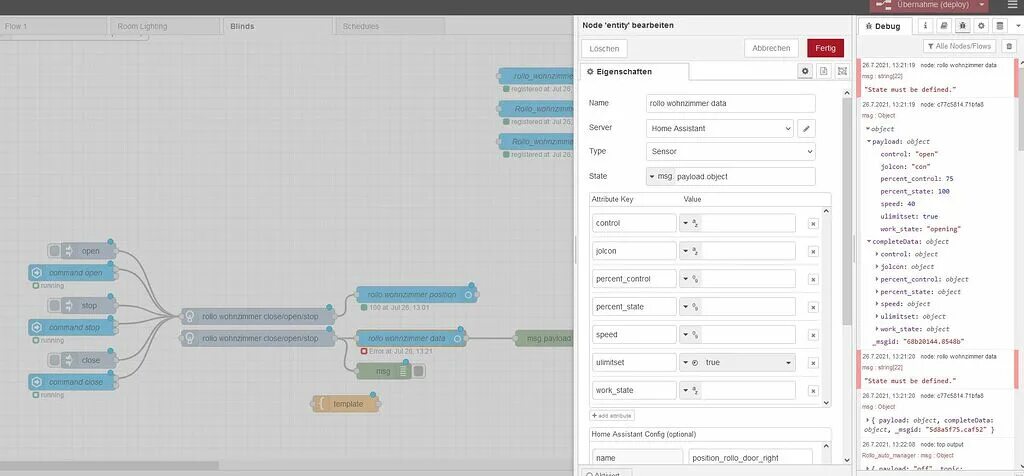Remove the speed attribute row
The width and height of the screenshot is (1024, 476).
point(813,335)
